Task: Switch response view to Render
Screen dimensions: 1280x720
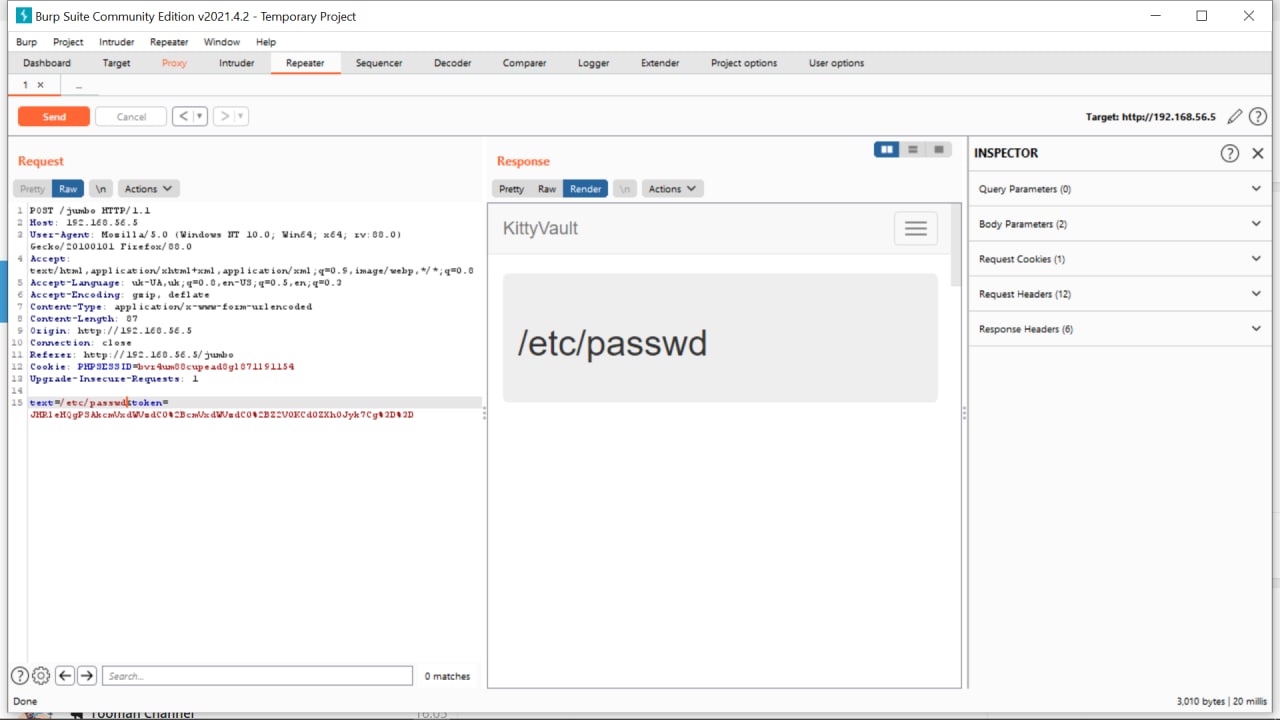Action: (x=586, y=189)
